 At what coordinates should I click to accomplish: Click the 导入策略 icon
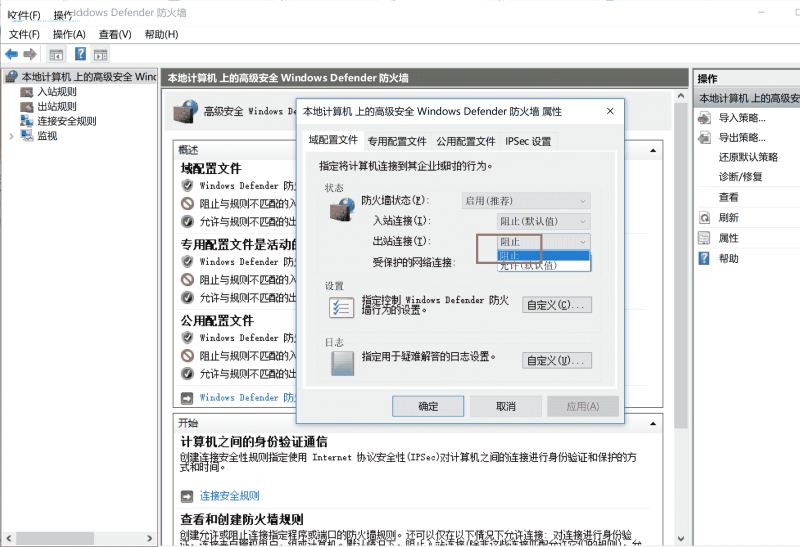click(704, 118)
